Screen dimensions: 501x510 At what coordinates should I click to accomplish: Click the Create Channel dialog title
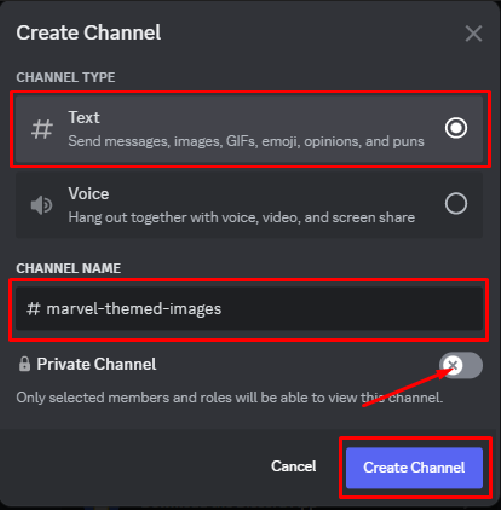pyautogui.click(x=89, y=33)
